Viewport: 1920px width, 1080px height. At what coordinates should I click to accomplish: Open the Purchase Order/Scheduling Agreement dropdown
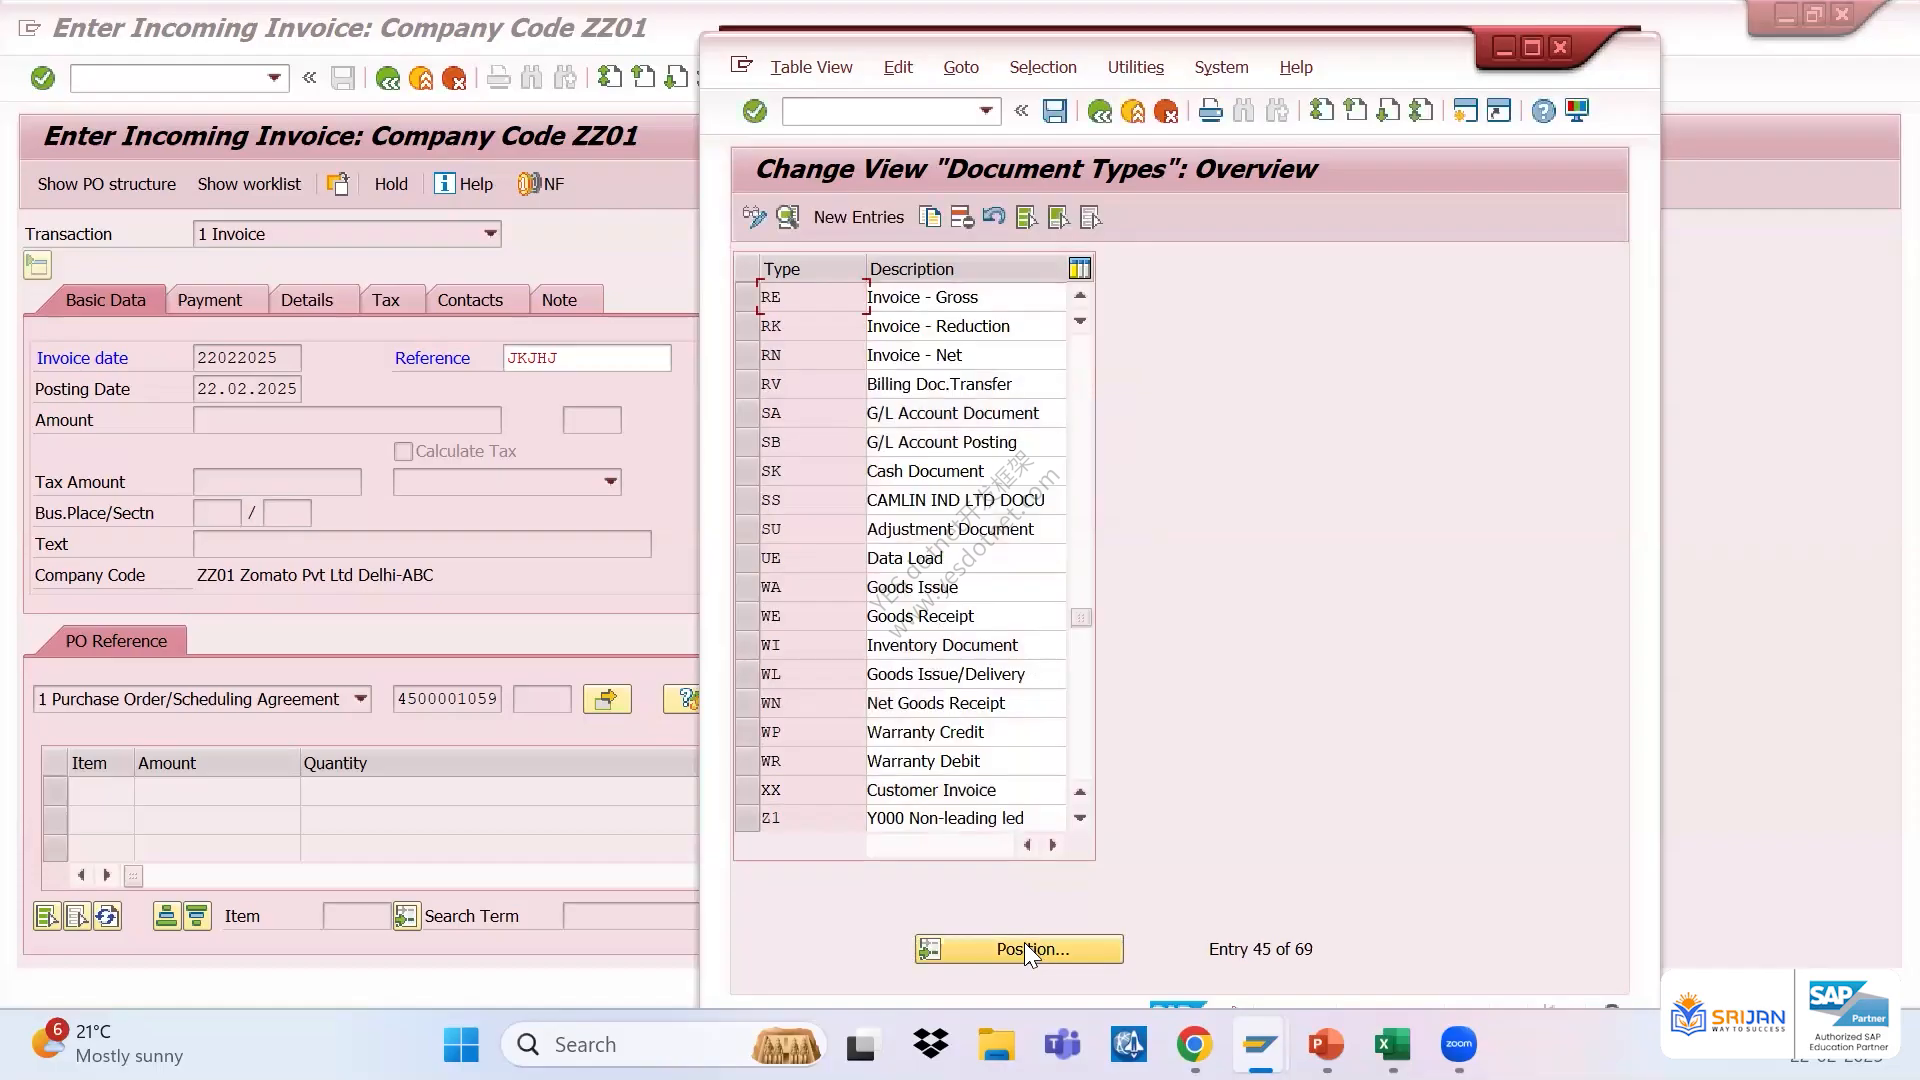361,699
